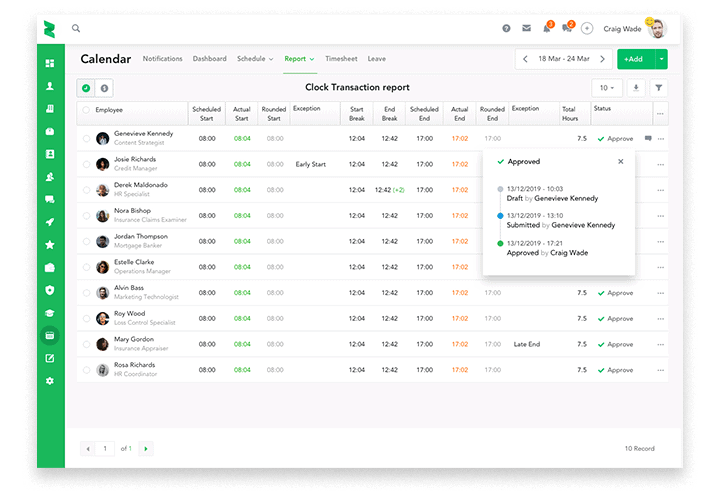Open comment icon on Genevieve Kennedy row
Viewport: 720px width, 500px height.
648,138
